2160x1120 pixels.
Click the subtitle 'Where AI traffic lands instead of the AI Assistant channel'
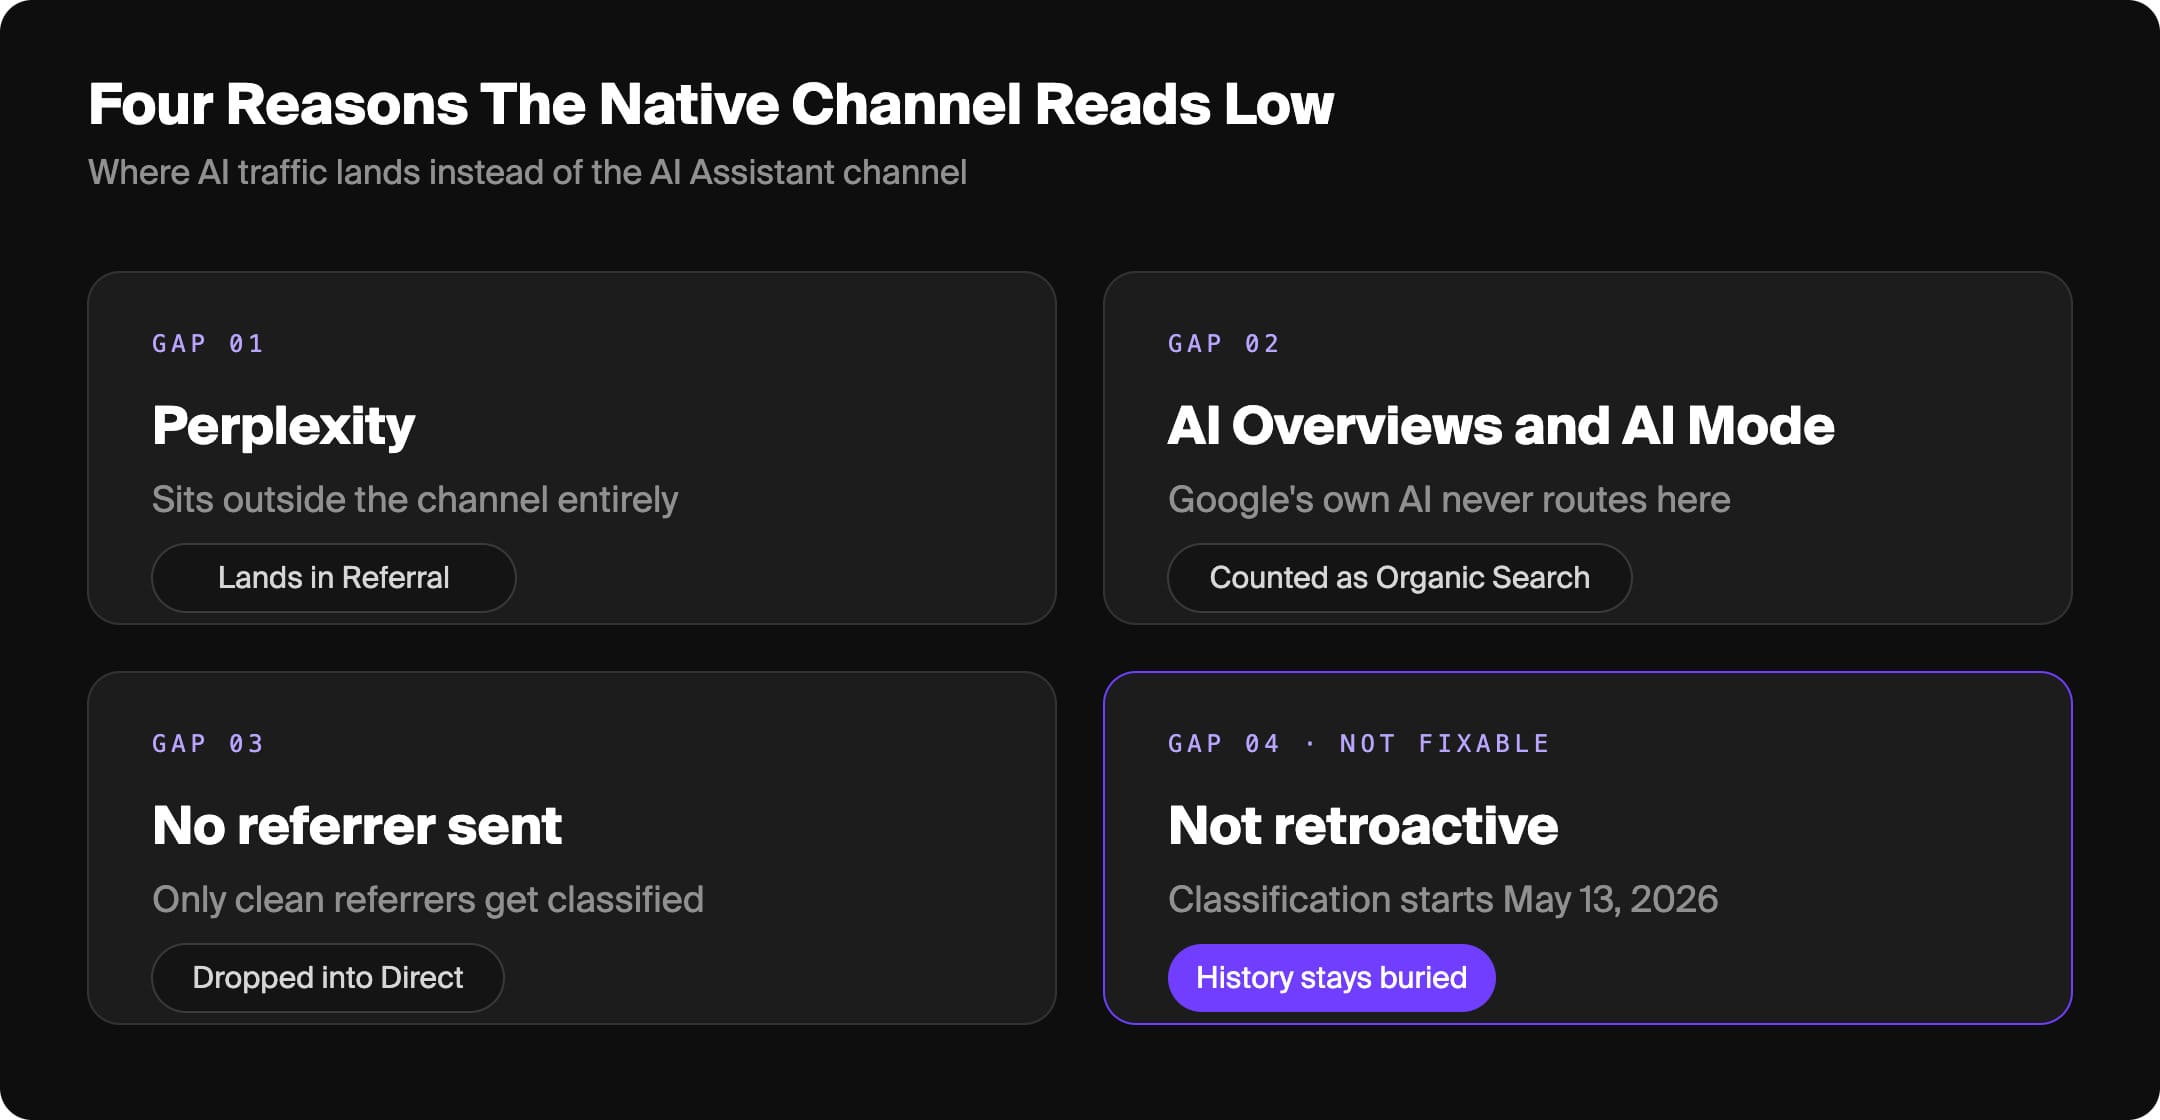click(x=527, y=172)
